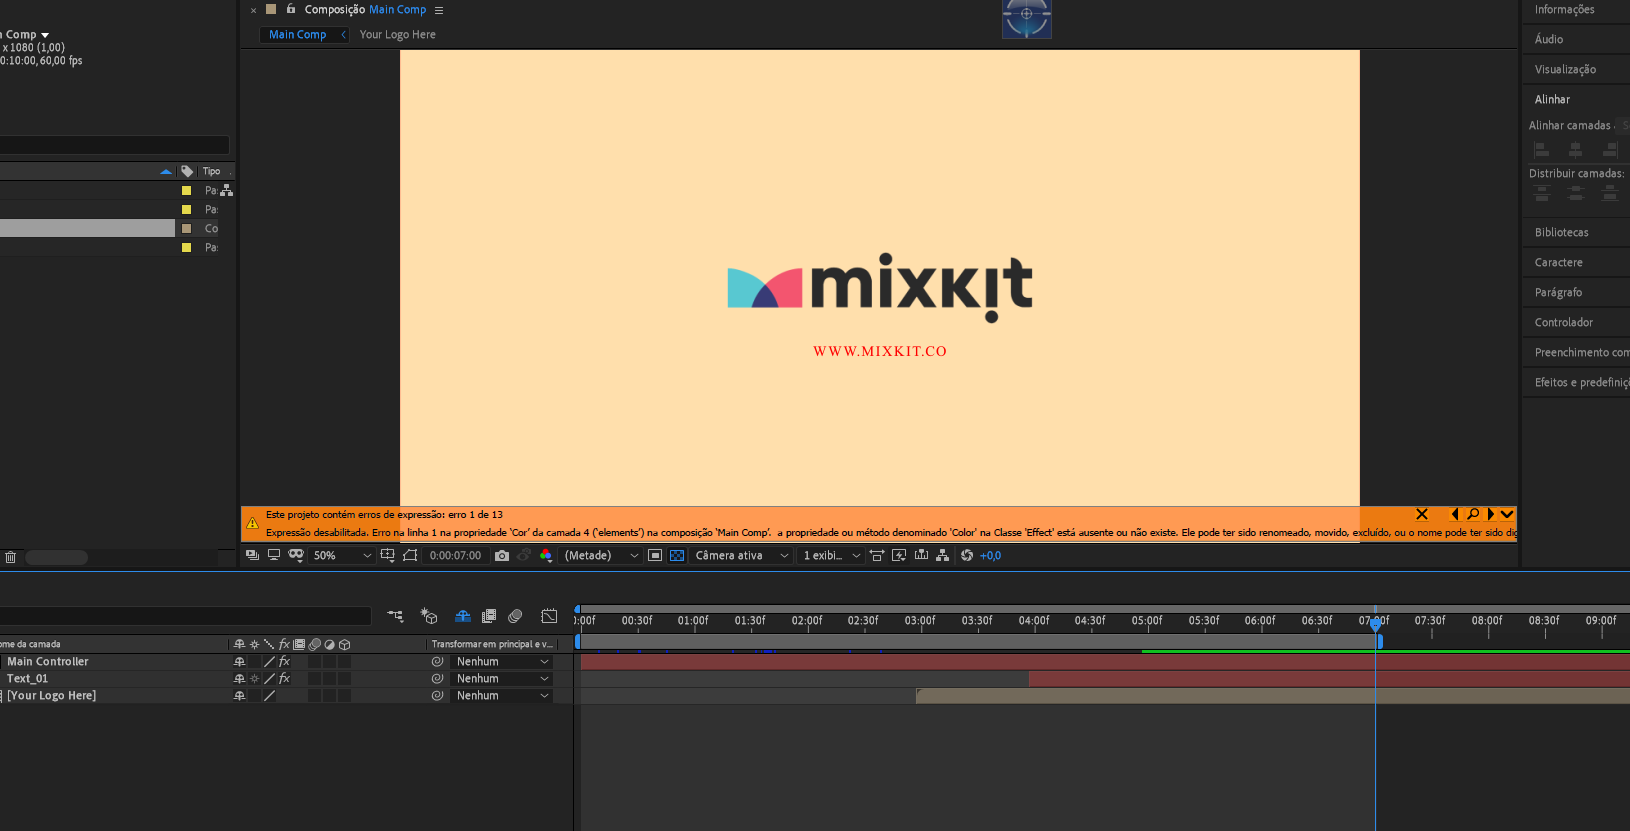Toggle the transparency grid icon
The image size is (1630, 831).
coord(677,555)
